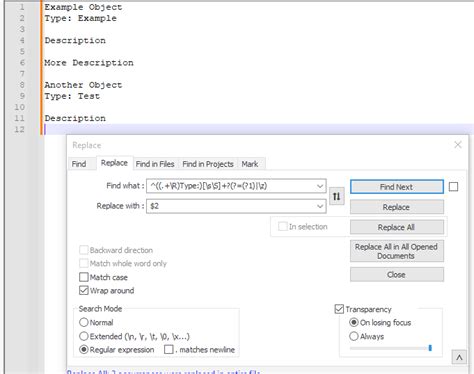Click line number 10 in margin

click(19, 107)
